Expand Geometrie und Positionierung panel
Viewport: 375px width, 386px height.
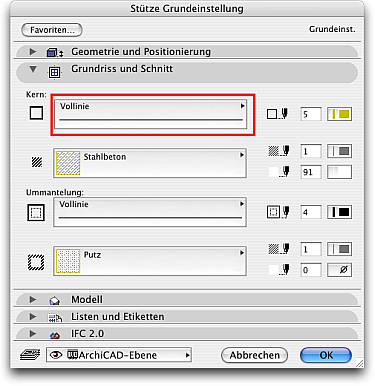[33, 52]
